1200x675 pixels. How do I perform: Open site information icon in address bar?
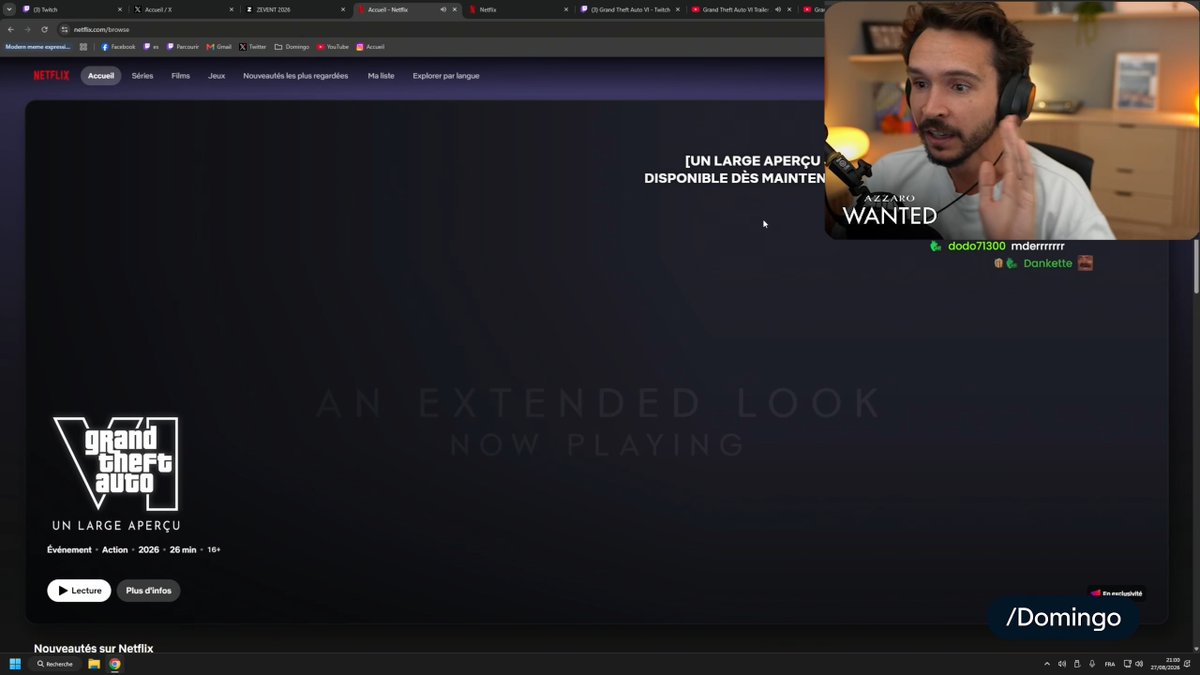pos(65,29)
